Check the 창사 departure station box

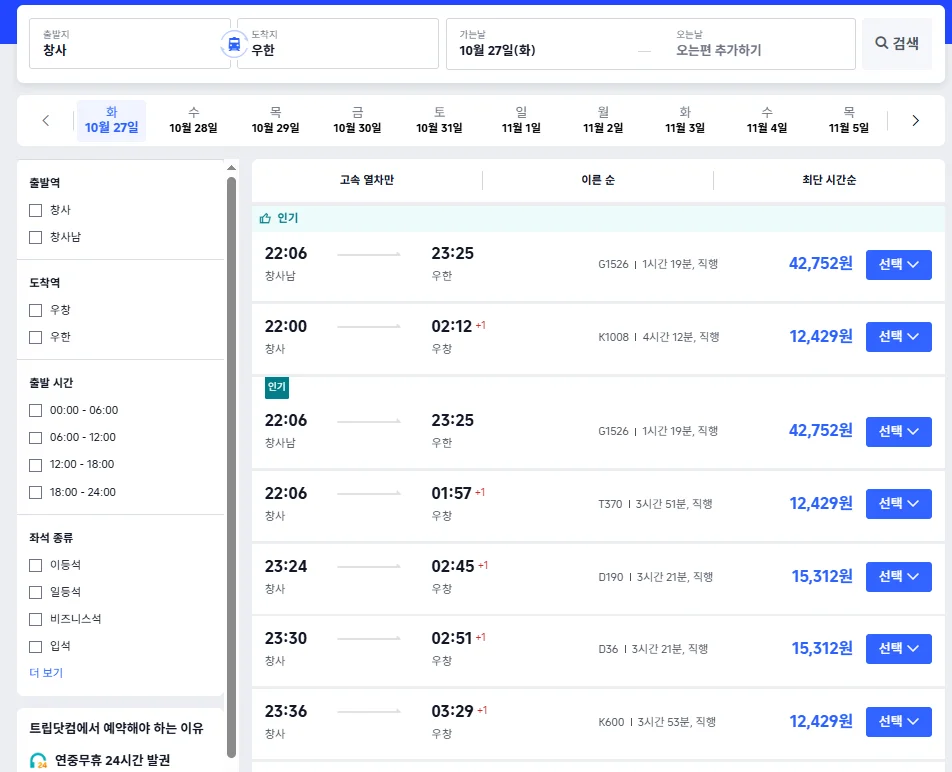coord(35,210)
